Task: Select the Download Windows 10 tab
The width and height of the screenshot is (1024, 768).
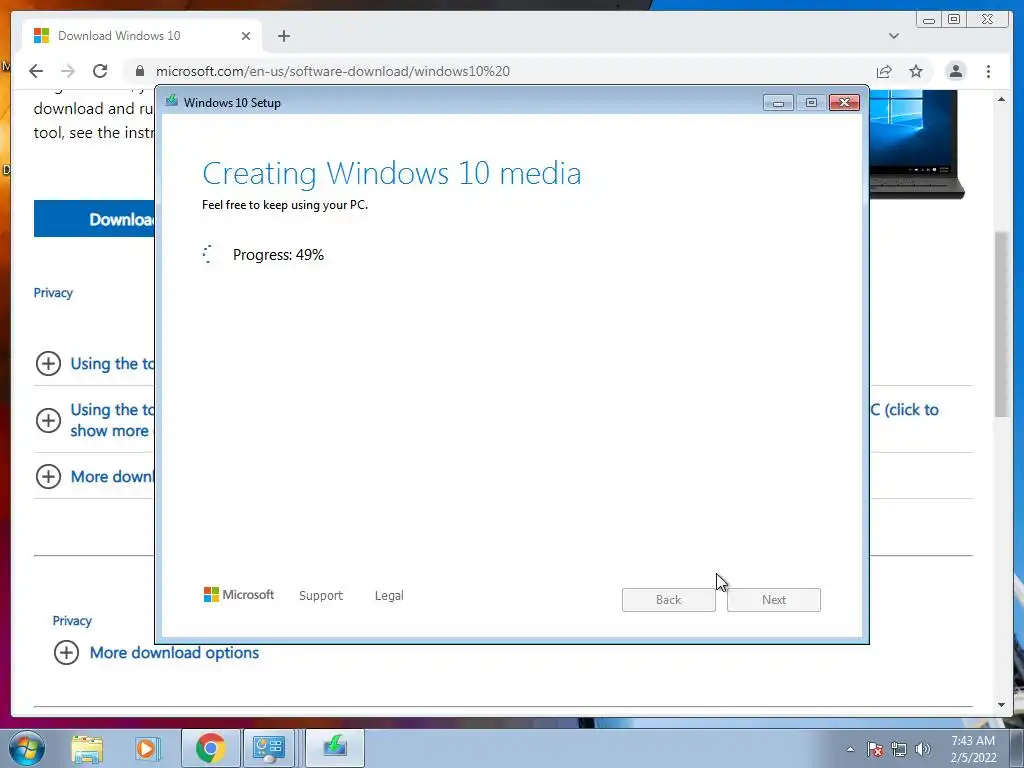Action: tap(142, 36)
